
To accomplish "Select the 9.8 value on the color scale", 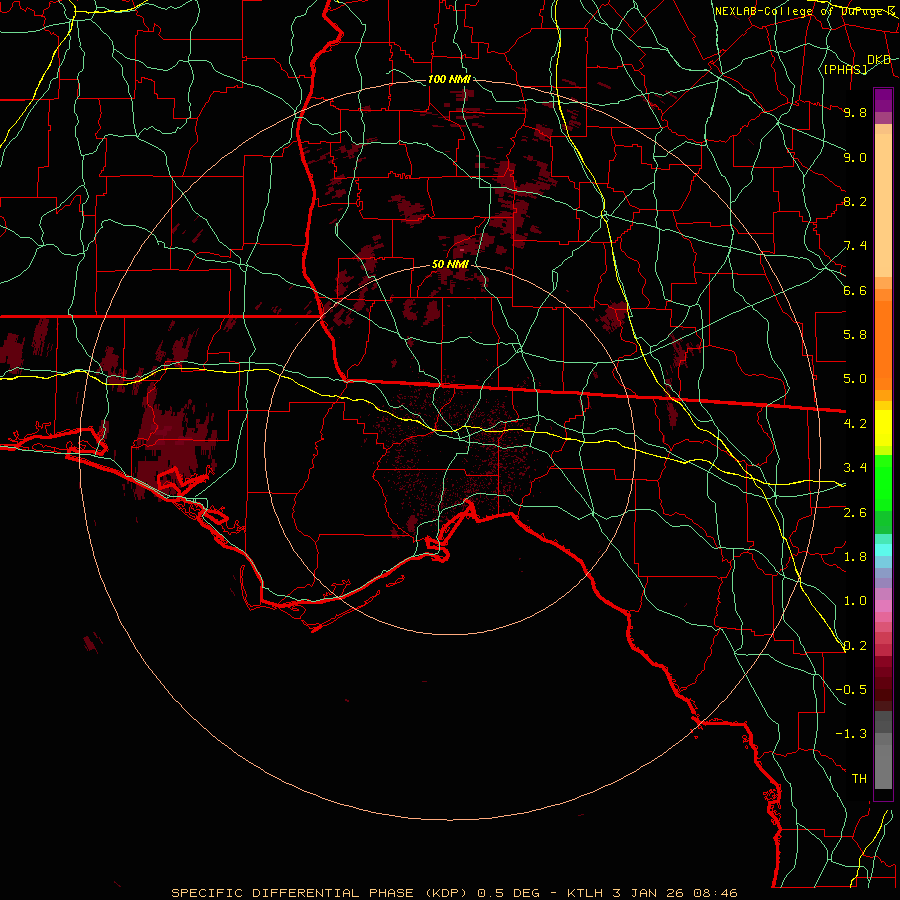I will [855, 112].
